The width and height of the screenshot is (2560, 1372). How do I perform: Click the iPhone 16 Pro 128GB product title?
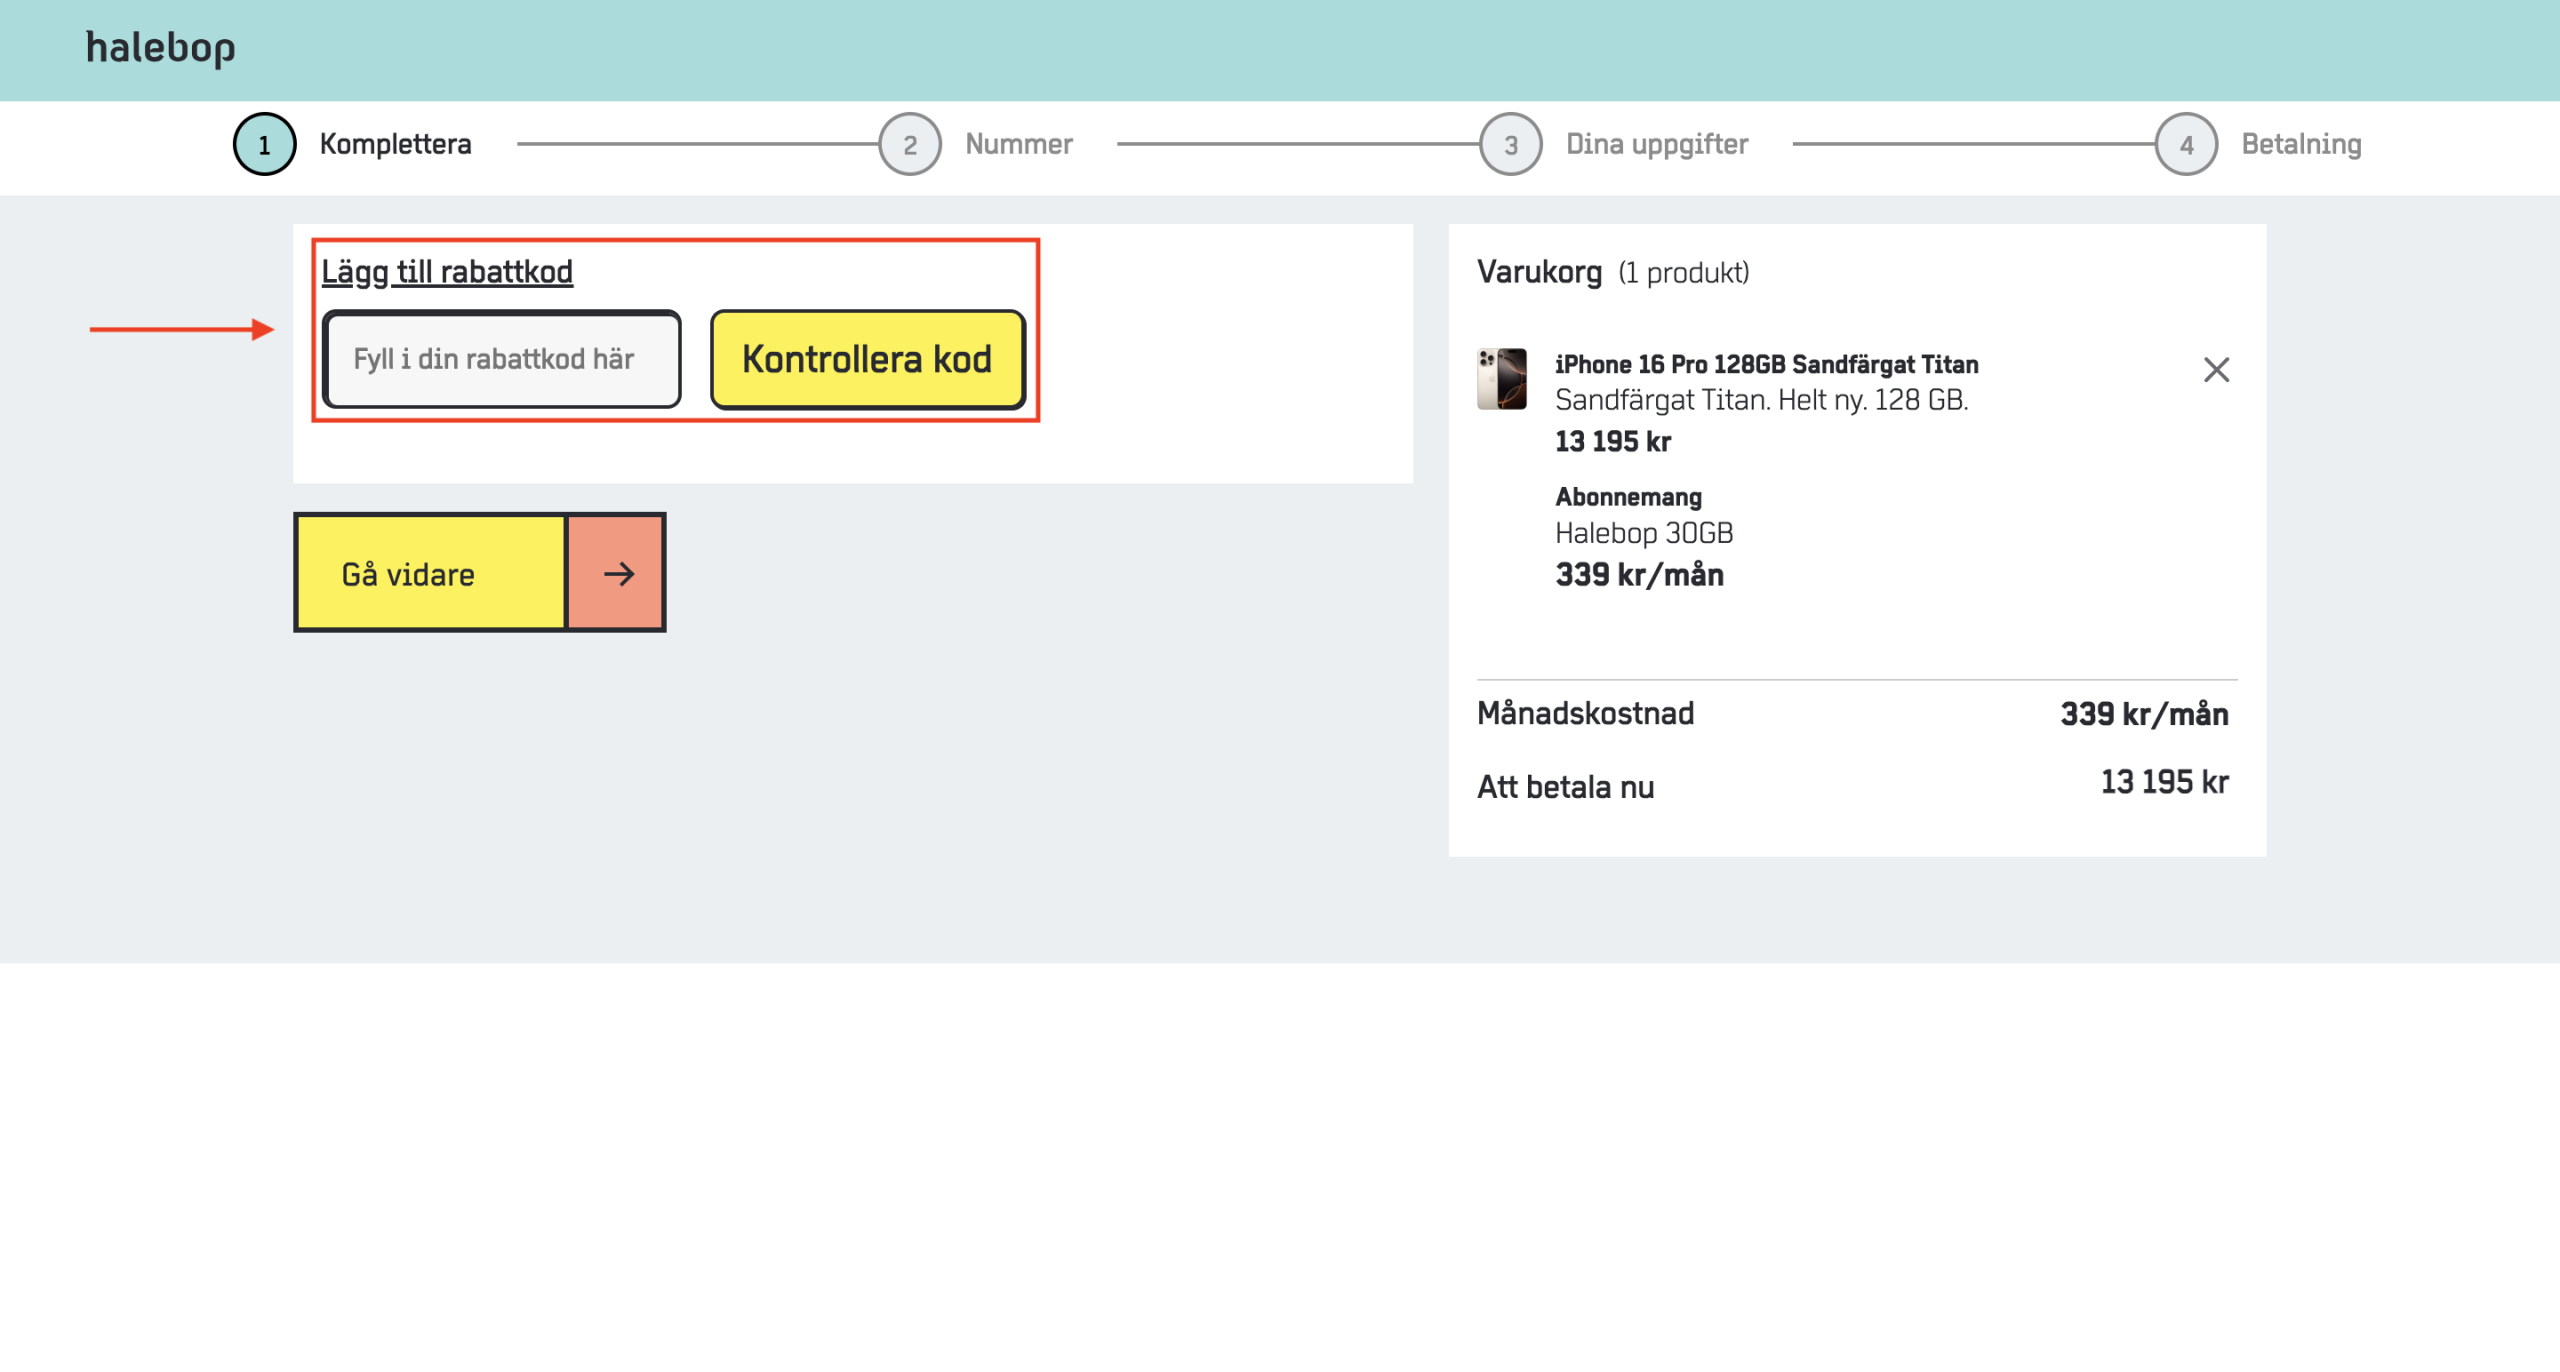(1767, 364)
